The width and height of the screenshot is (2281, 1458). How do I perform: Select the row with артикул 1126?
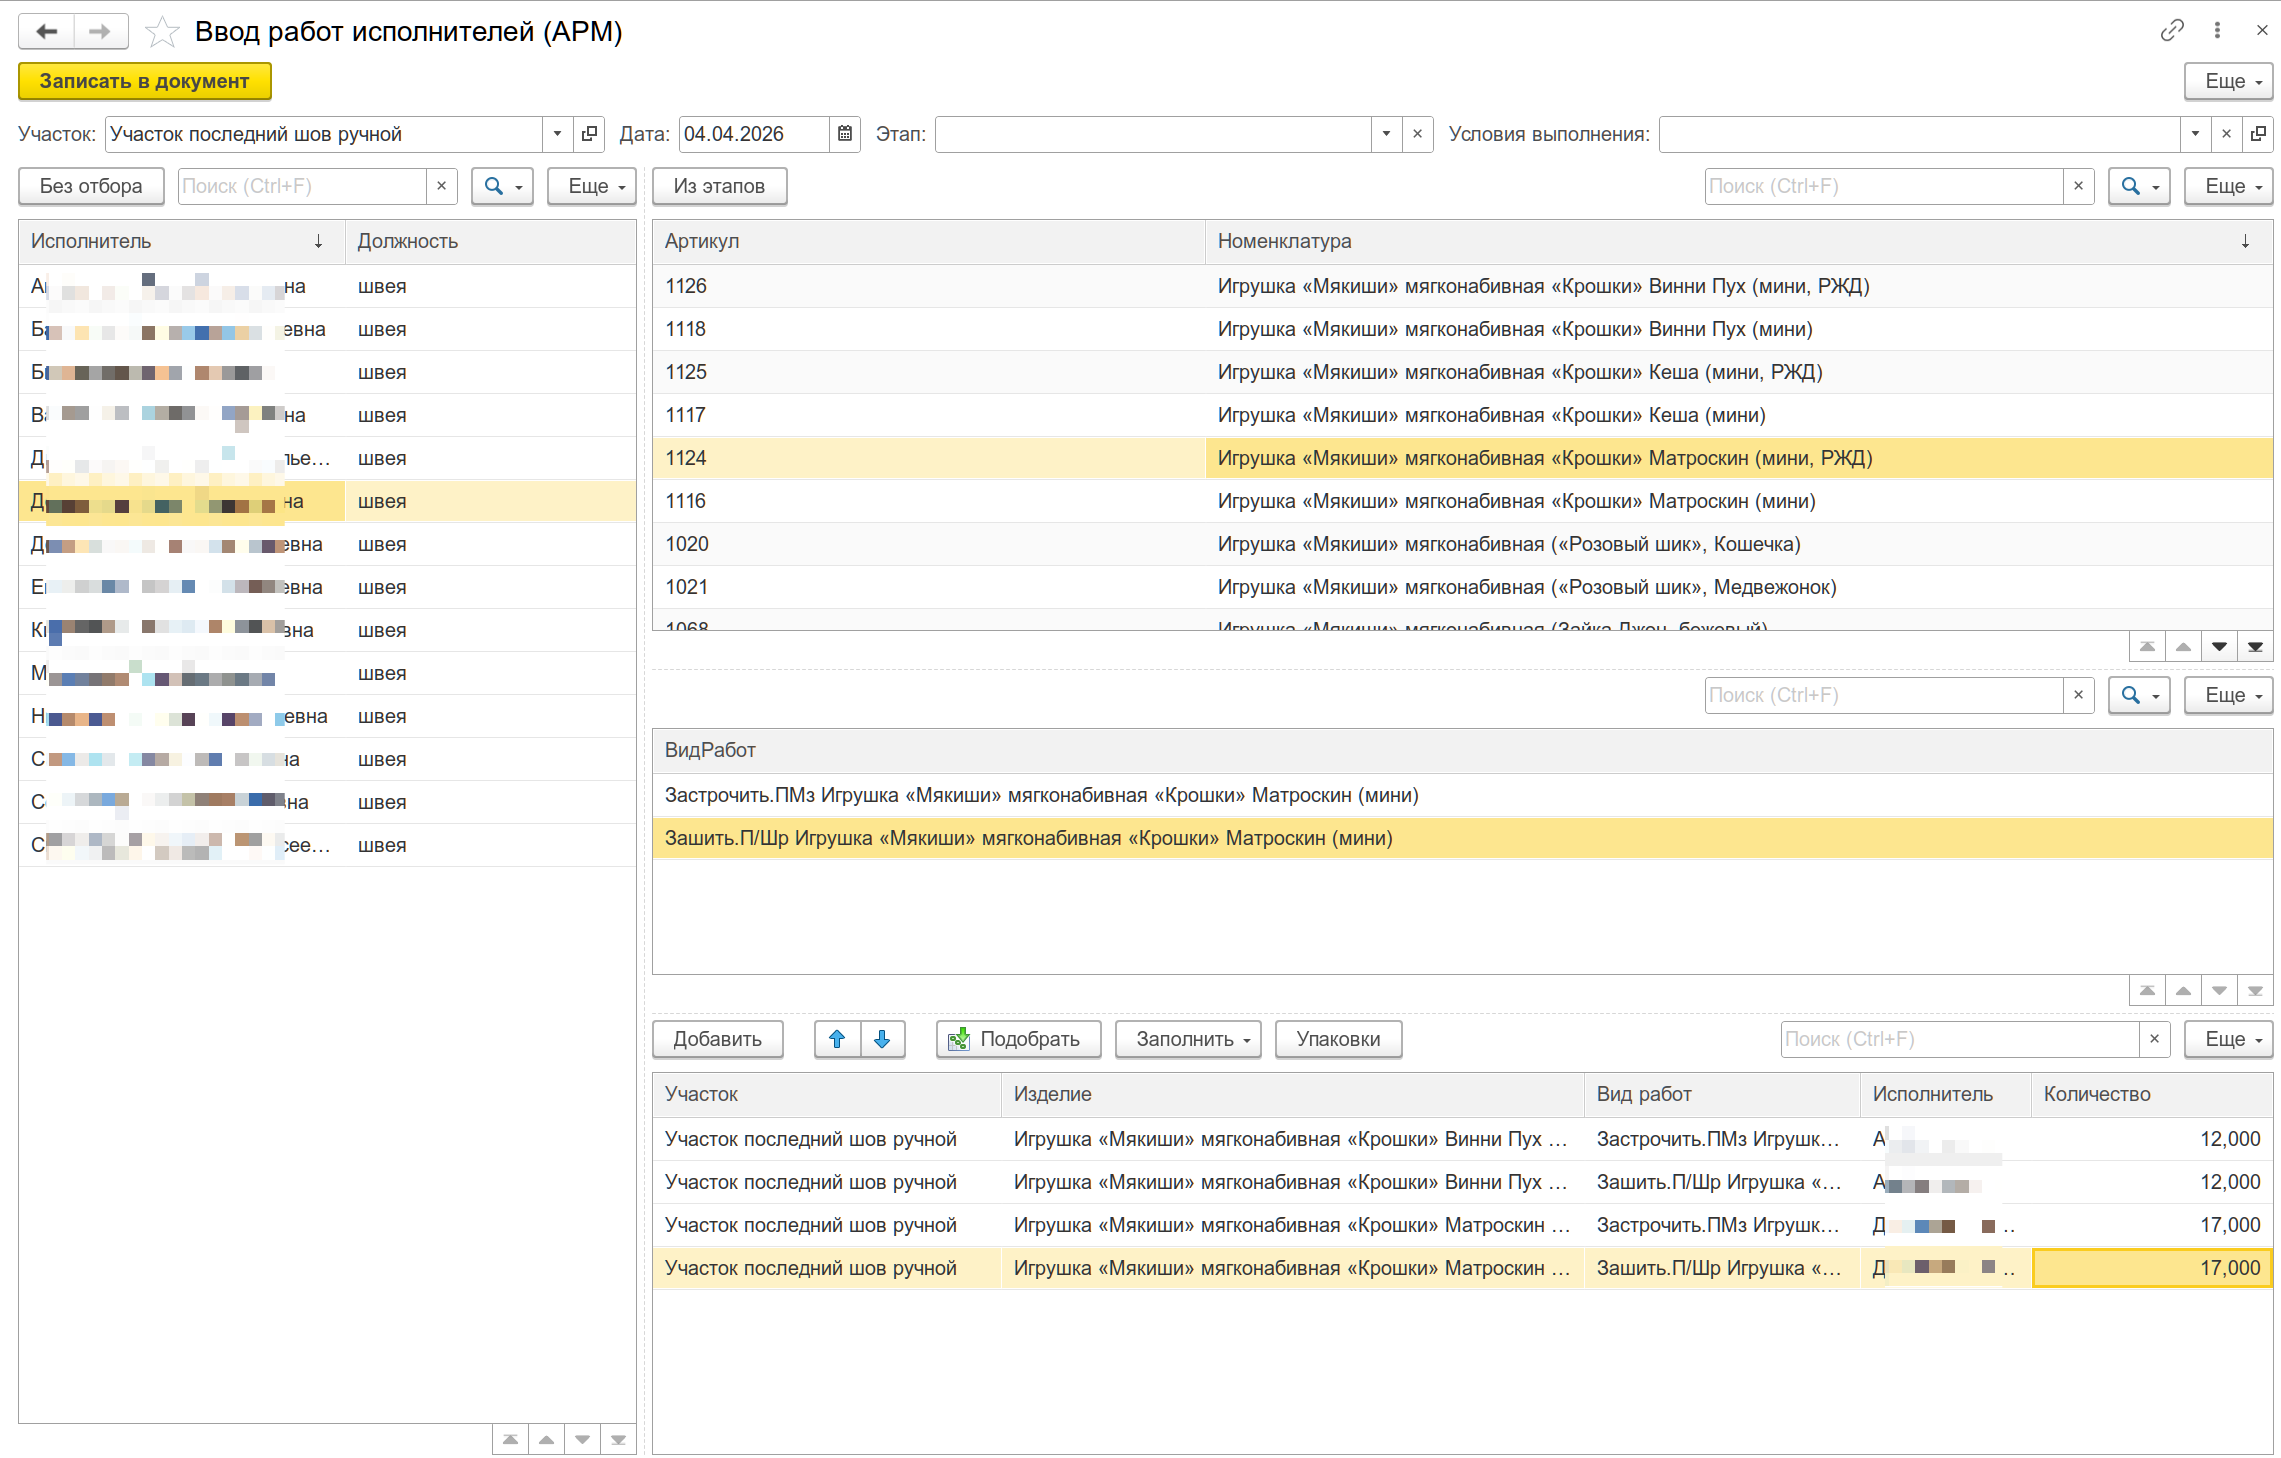point(1462,286)
